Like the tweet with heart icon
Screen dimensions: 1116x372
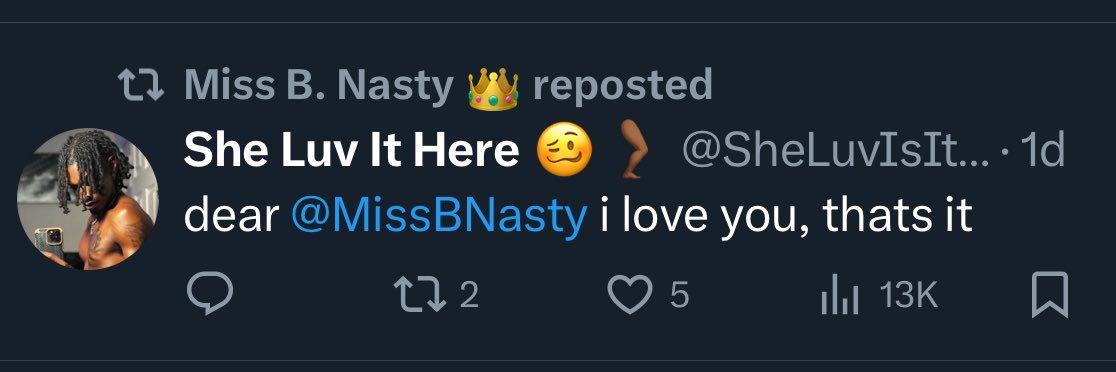coord(630,294)
